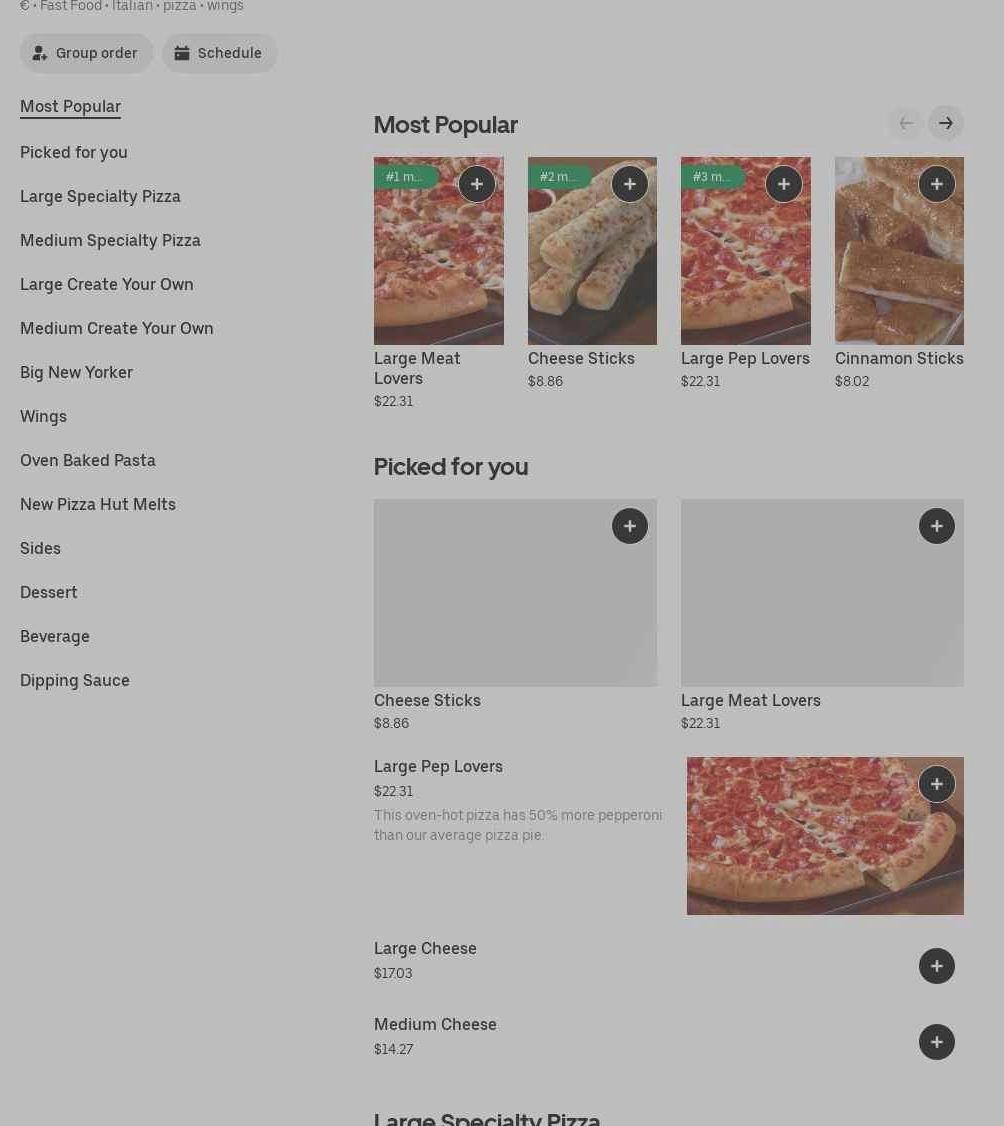Open the Schedule delivery option
Image resolution: width=1004 pixels, height=1126 pixels.
[x=219, y=53]
